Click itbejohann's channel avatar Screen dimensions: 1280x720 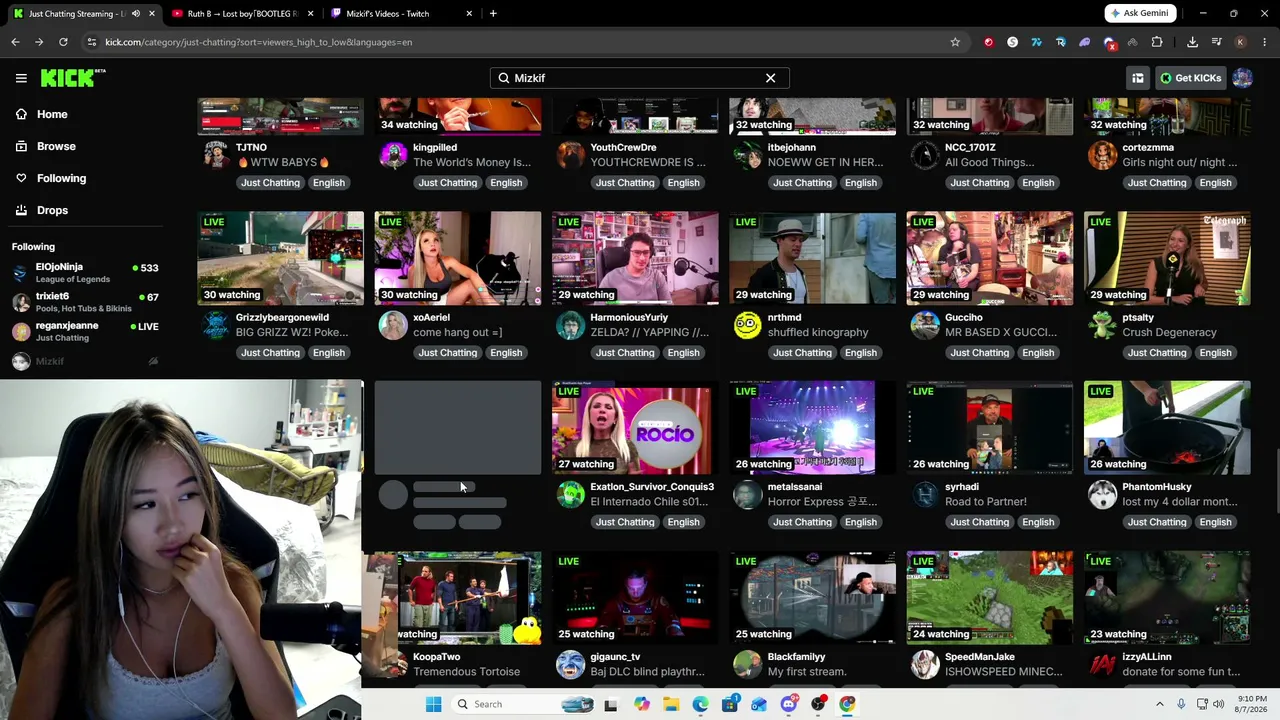coord(747,155)
